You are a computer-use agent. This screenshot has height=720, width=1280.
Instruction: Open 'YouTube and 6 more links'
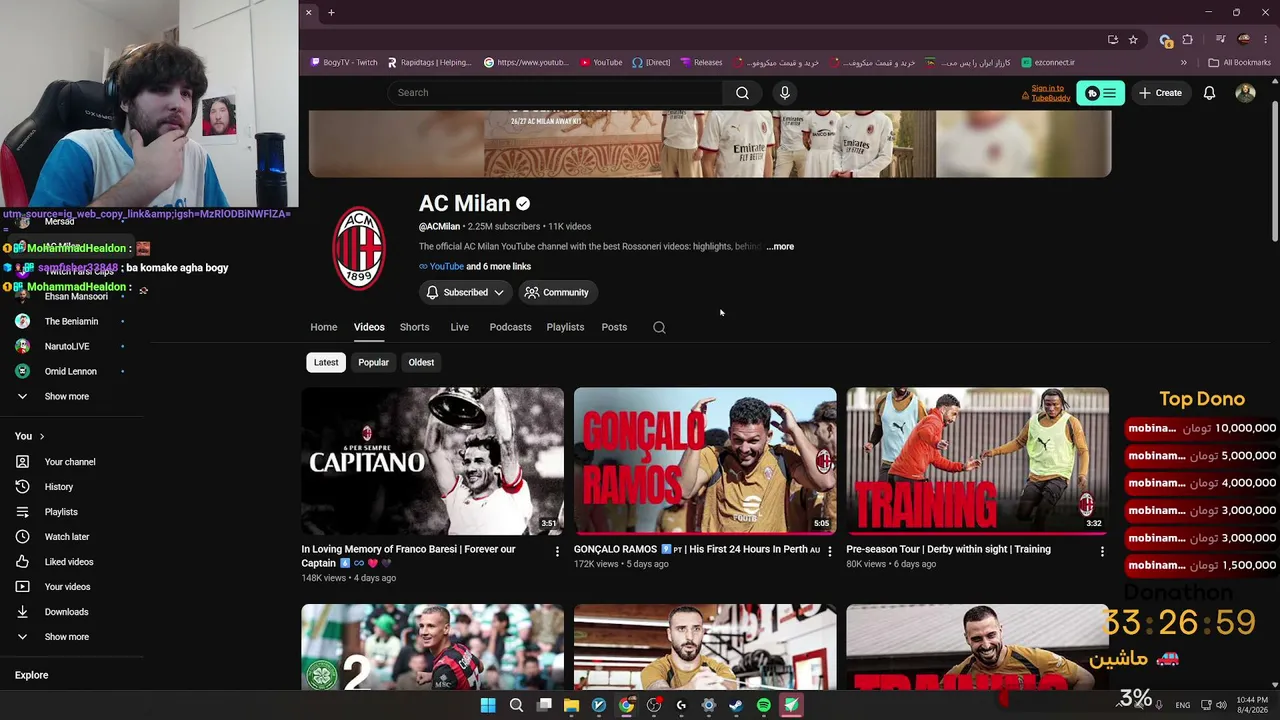coord(475,267)
